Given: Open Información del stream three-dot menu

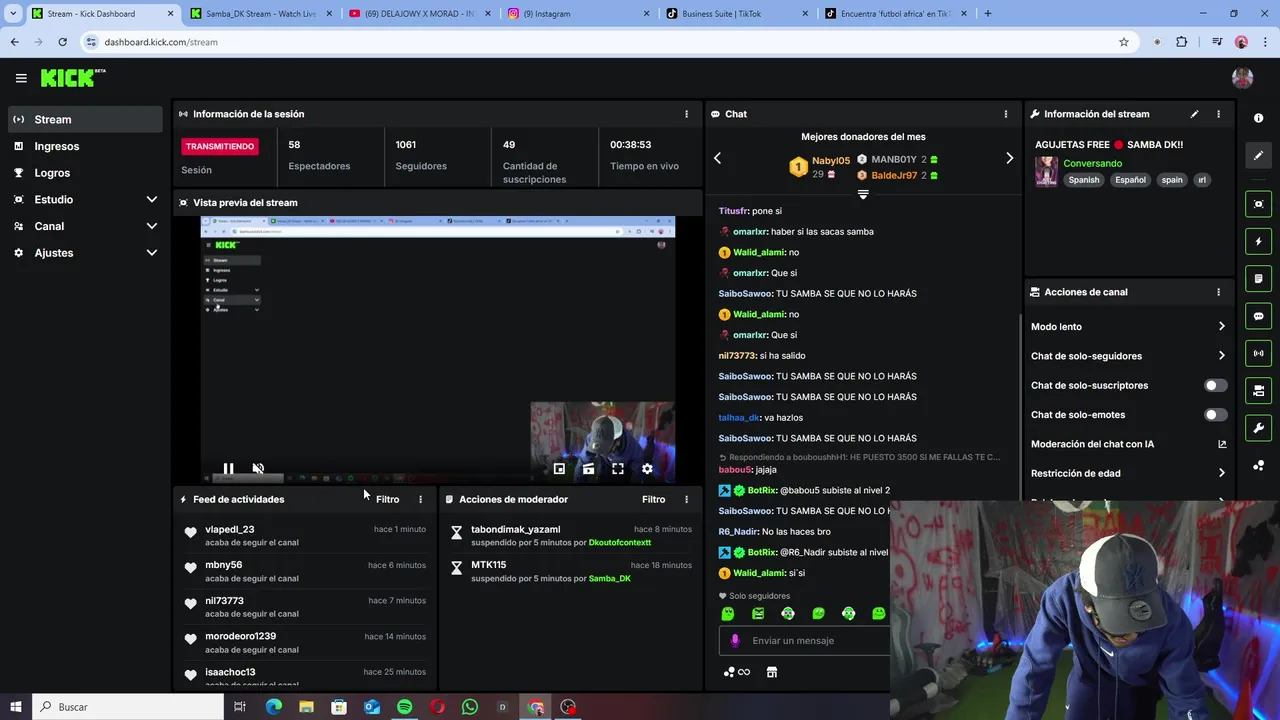Looking at the screenshot, I should (x=1218, y=114).
